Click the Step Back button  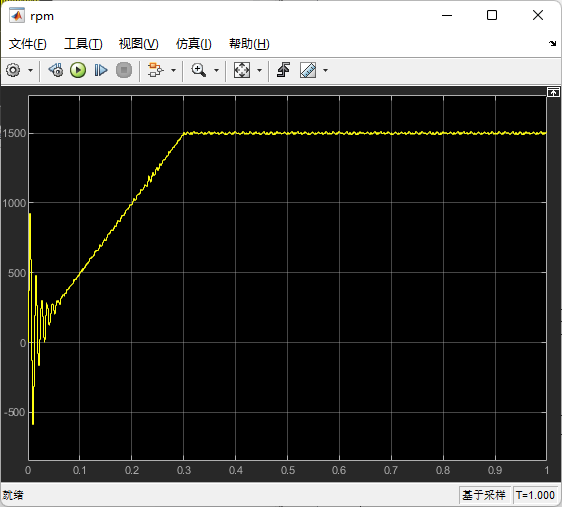(56, 70)
